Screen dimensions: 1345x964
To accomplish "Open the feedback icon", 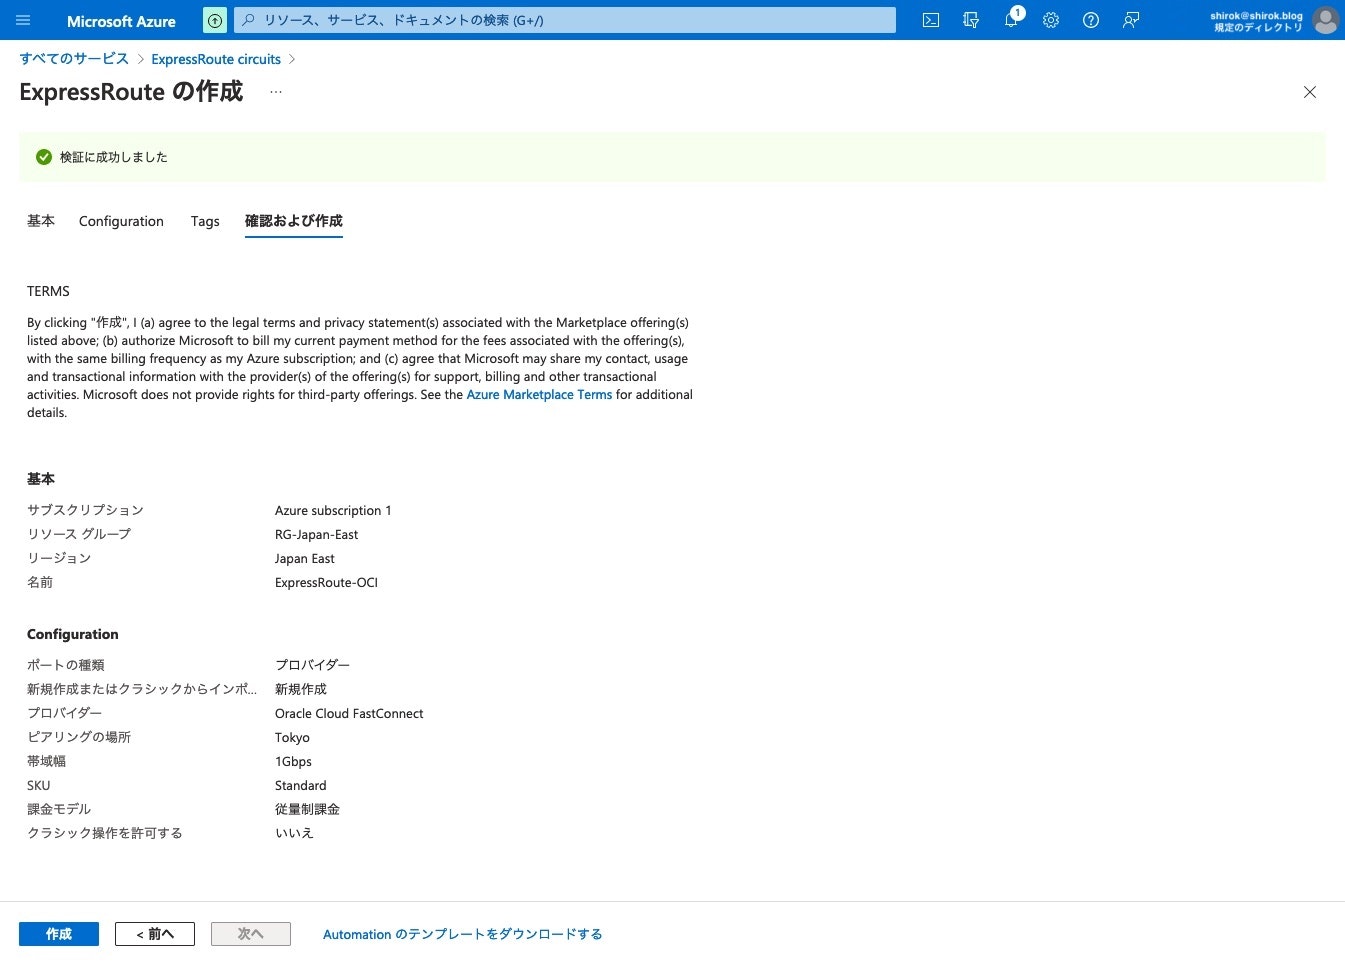I will click(x=1131, y=20).
